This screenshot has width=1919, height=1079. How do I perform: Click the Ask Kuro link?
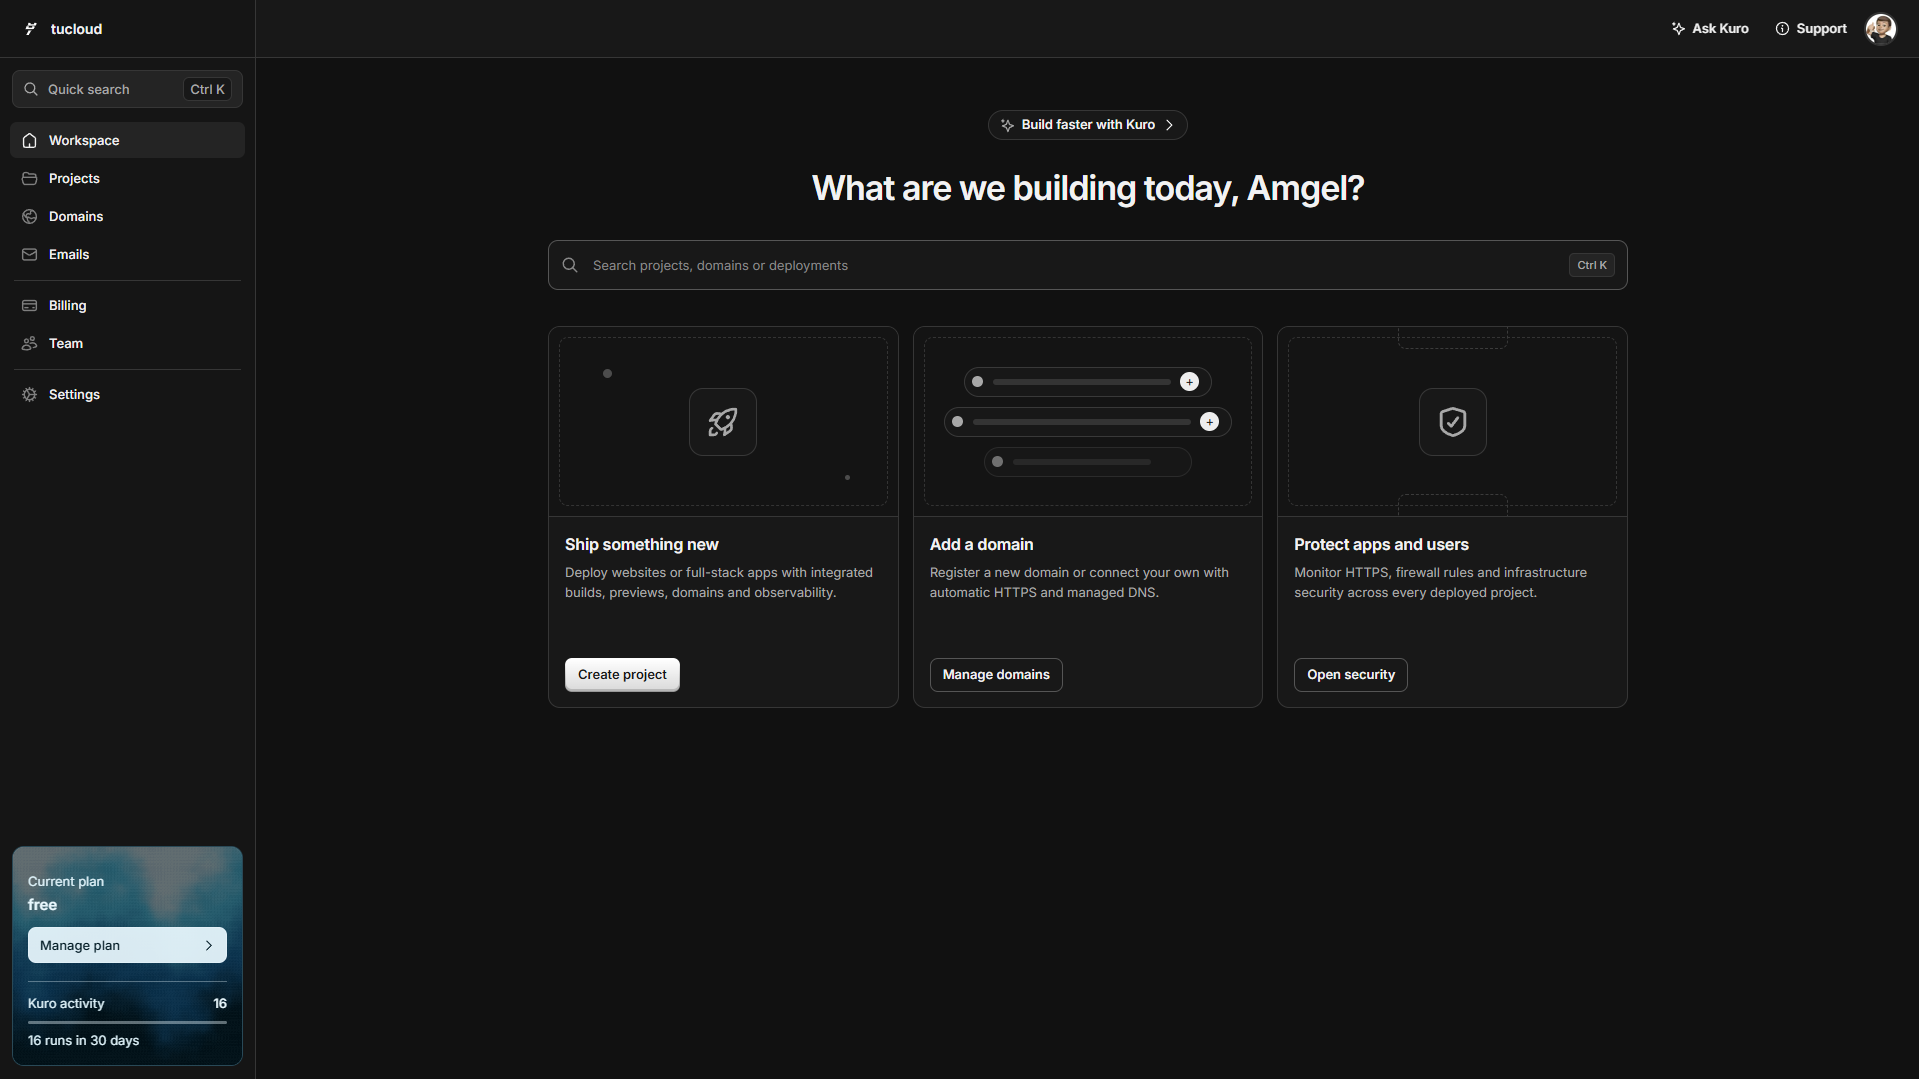point(1710,29)
